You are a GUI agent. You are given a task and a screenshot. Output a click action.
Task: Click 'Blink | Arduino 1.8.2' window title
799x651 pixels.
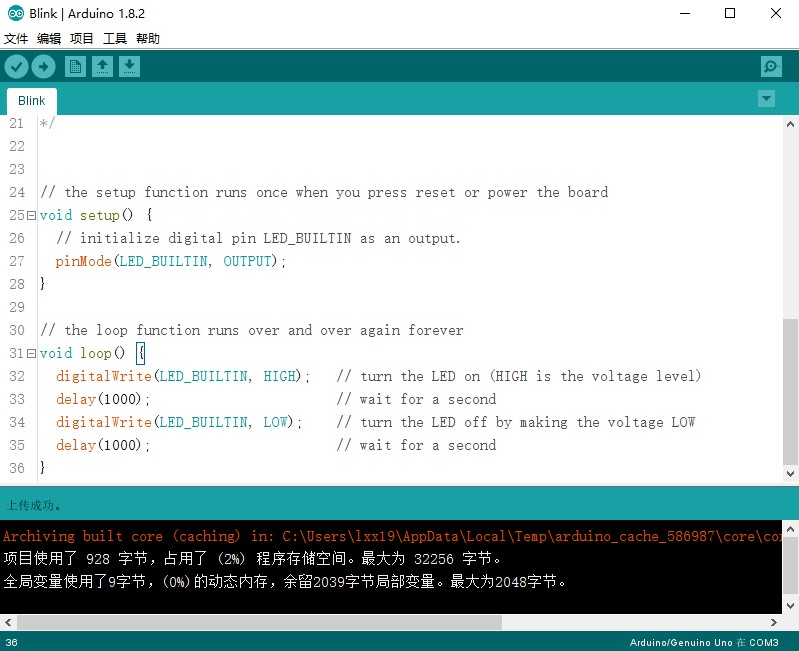[87, 13]
